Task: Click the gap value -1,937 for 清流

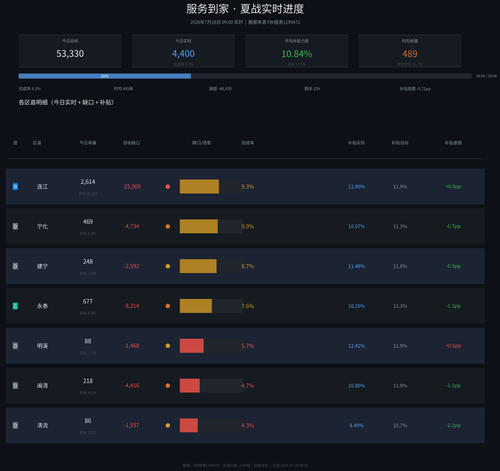Action: (132, 425)
